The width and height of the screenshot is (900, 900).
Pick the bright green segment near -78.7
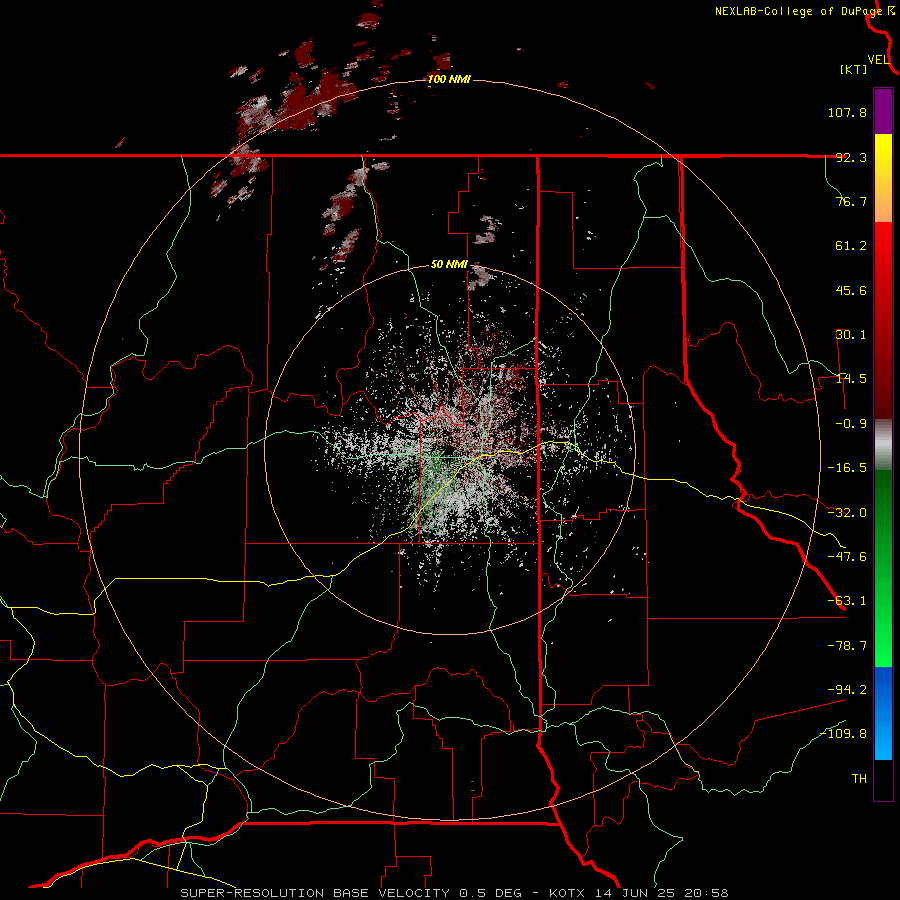pos(883,646)
